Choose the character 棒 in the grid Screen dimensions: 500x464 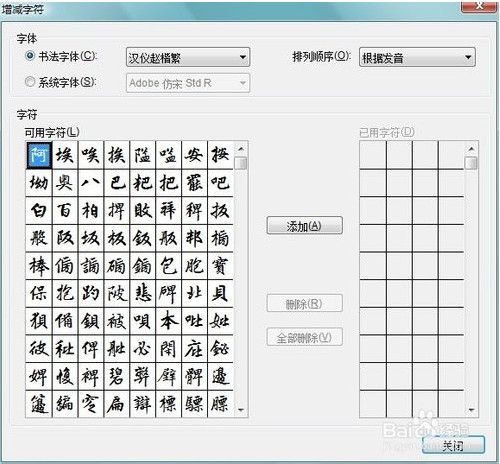[39, 266]
